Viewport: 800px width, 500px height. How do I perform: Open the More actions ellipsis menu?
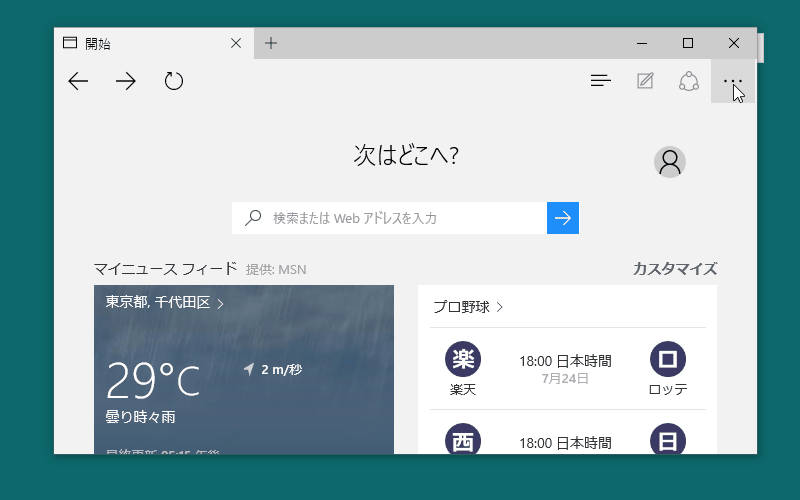(x=733, y=81)
